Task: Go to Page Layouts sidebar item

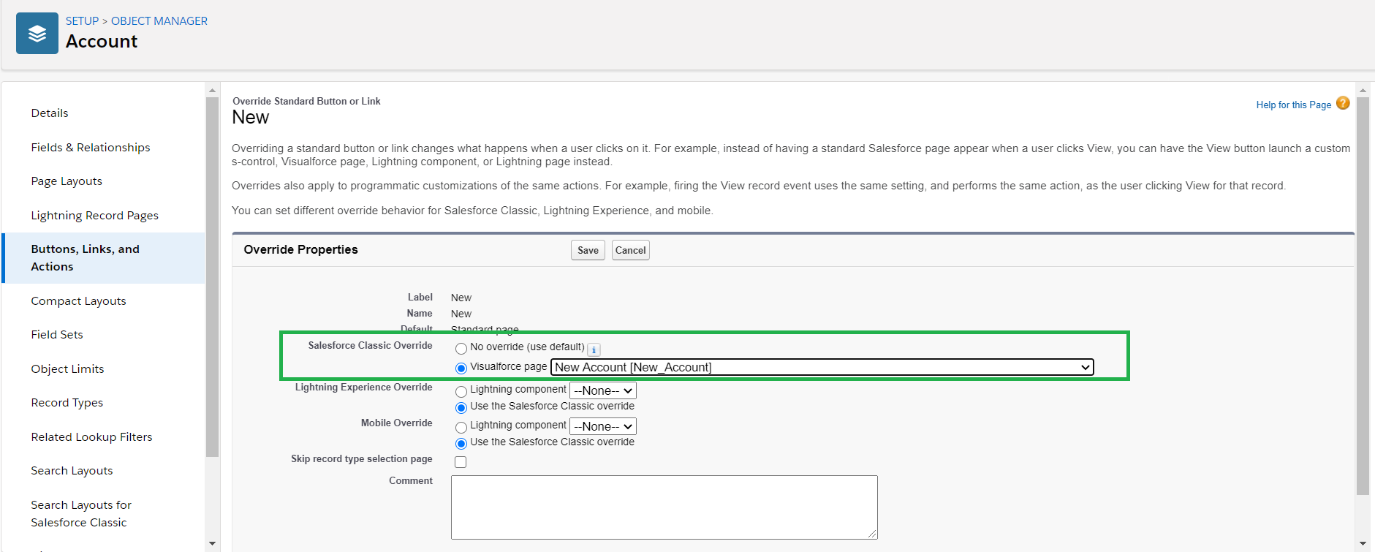Action: pos(66,181)
